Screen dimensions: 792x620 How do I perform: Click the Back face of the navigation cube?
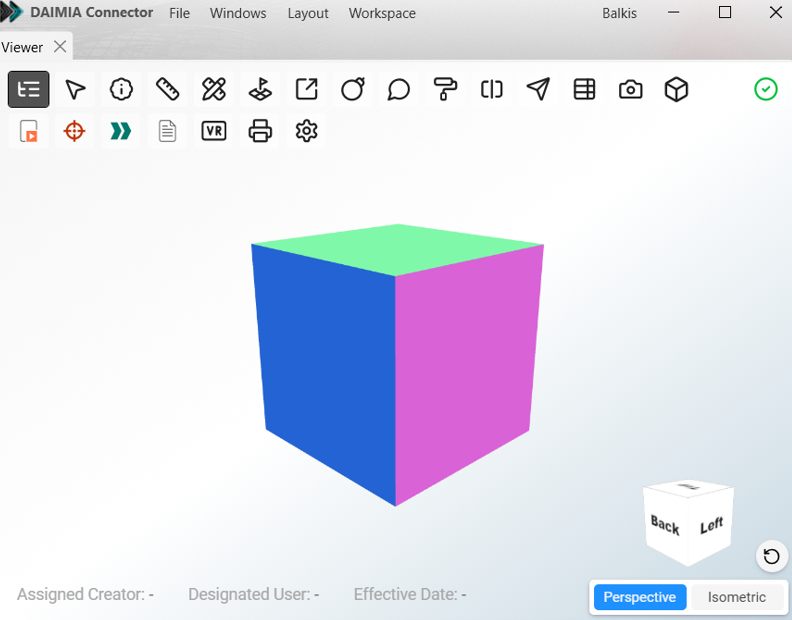click(665, 525)
